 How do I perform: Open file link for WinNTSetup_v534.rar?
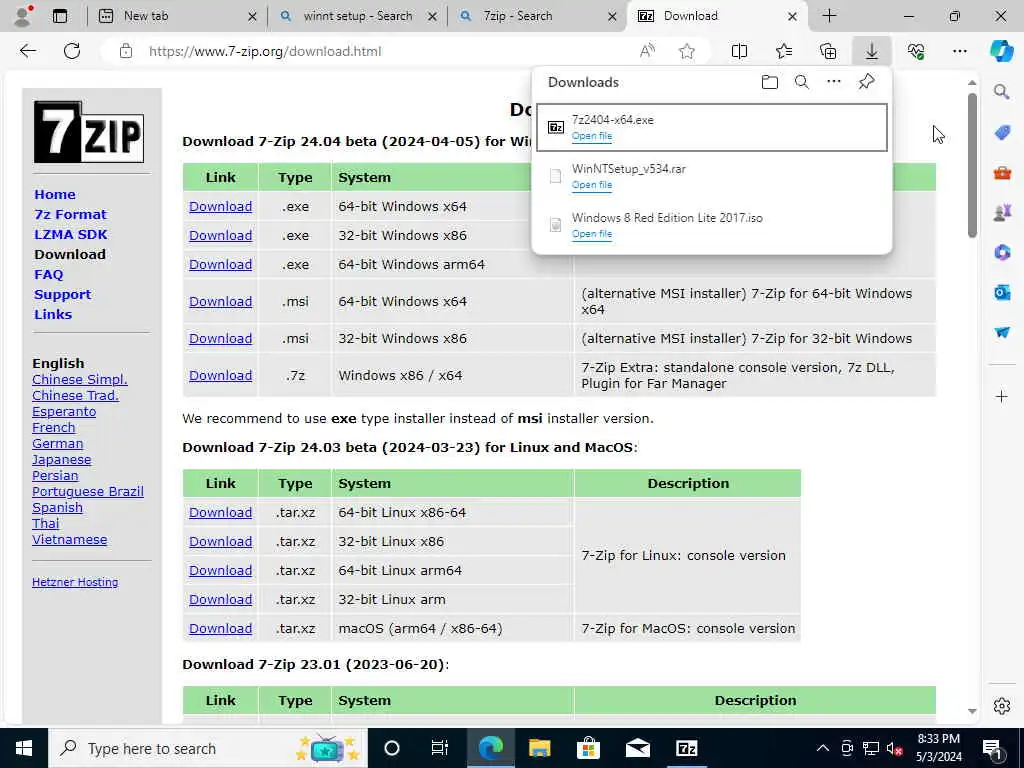(592, 185)
